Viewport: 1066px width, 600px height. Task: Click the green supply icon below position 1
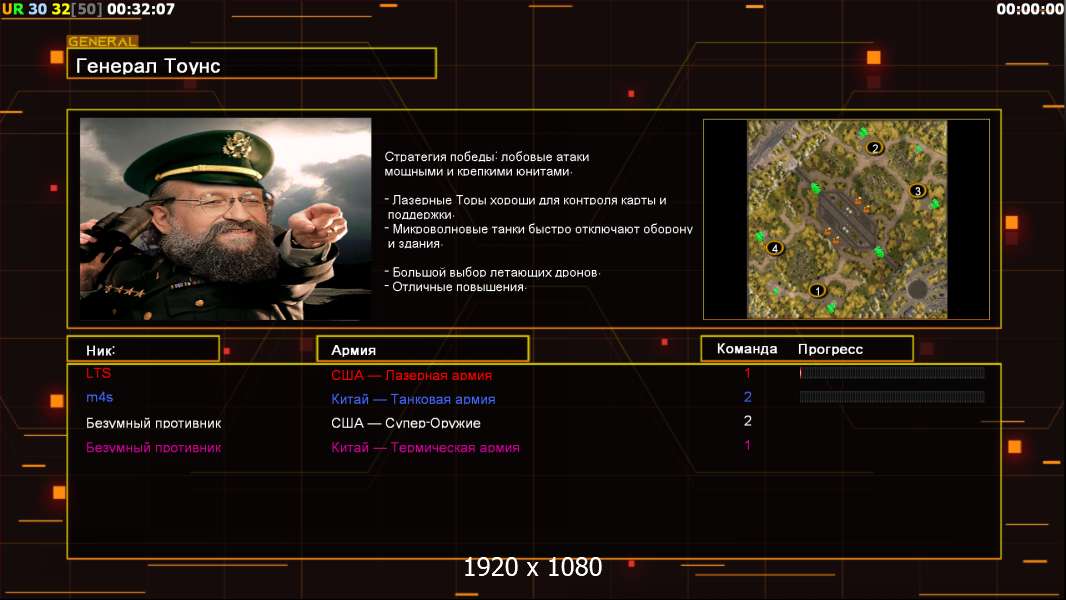click(x=831, y=307)
